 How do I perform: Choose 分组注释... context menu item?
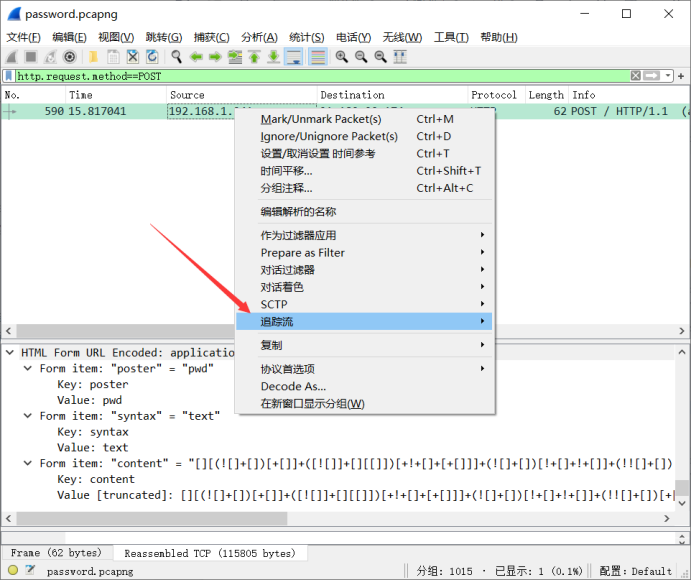tap(365, 188)
